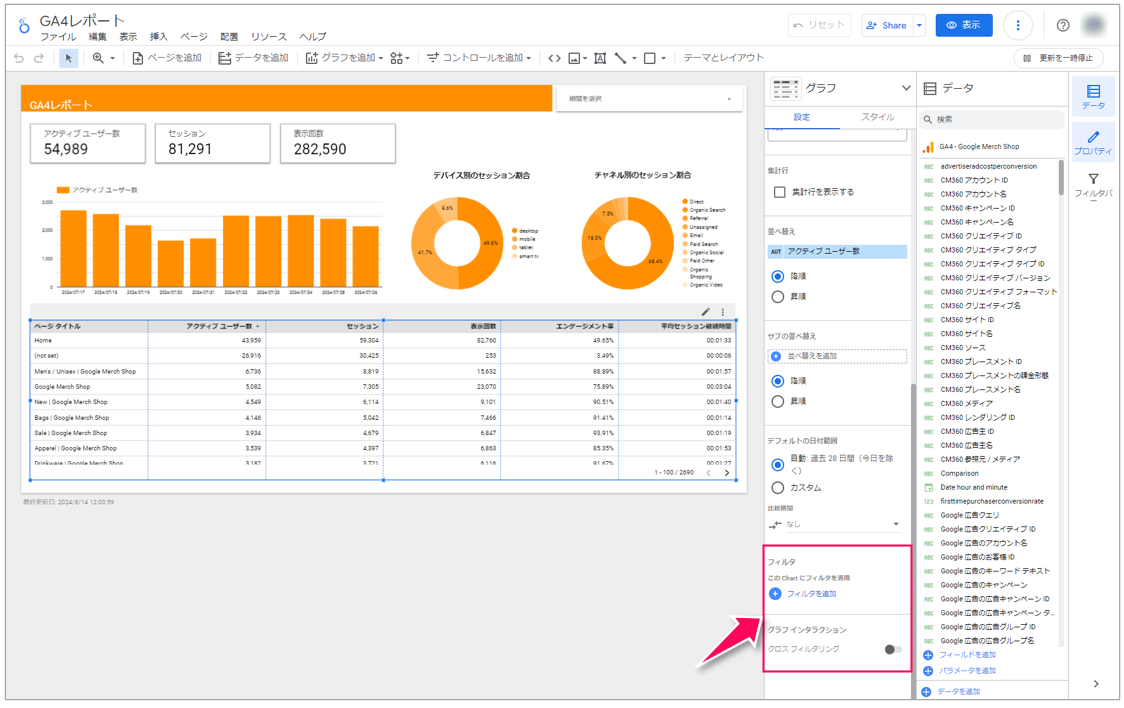Select the text box tool
Viewport: 1124px width, 708px height.
(x=600, y=58)
